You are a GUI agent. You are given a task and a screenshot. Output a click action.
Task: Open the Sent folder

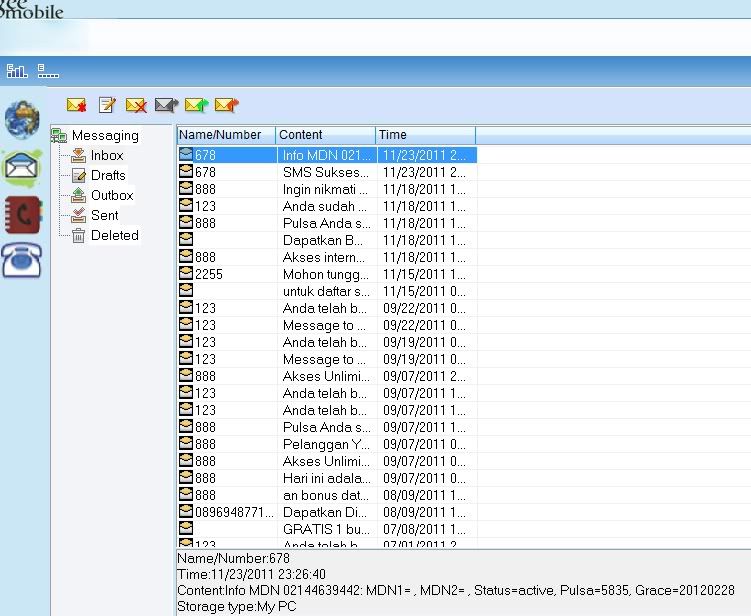tap(104, 216)
